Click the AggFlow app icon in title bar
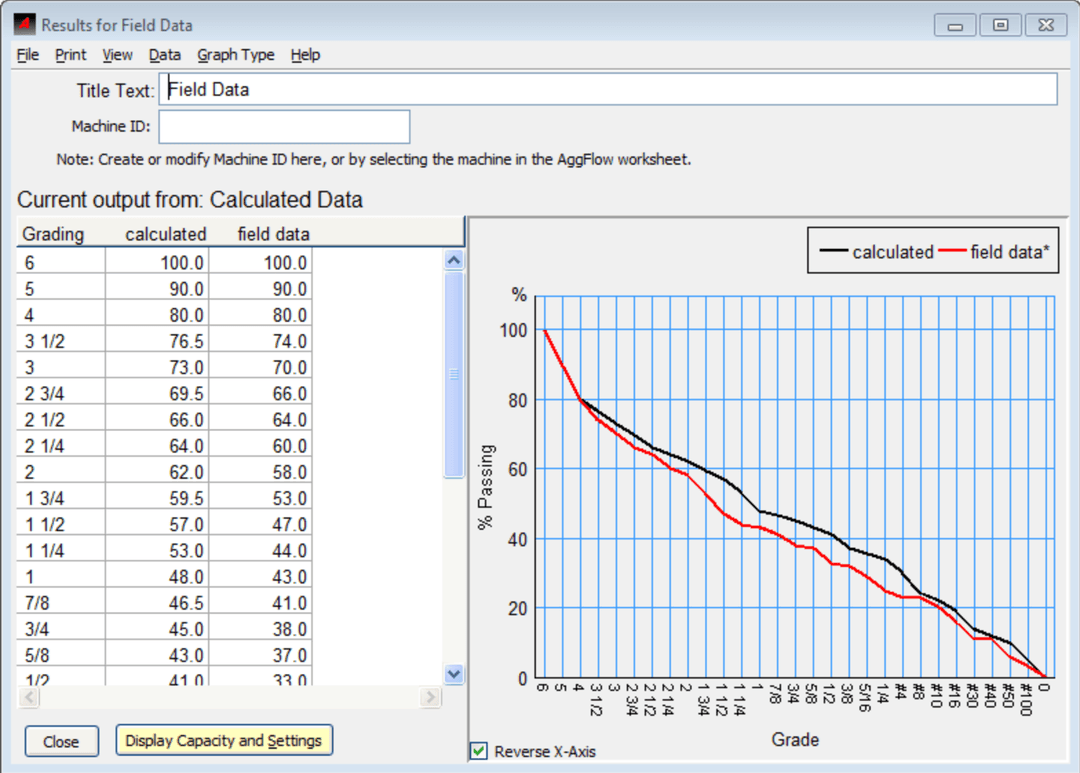The width and height of the screenshot is (1080, 773). tap(24, 24)
